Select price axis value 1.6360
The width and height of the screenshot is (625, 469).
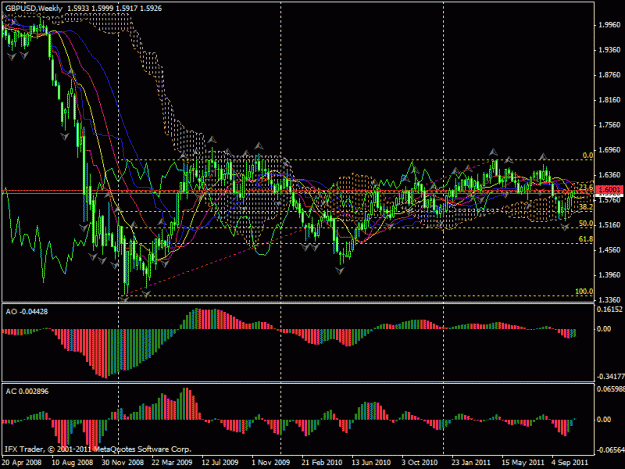tap(610, 175)
